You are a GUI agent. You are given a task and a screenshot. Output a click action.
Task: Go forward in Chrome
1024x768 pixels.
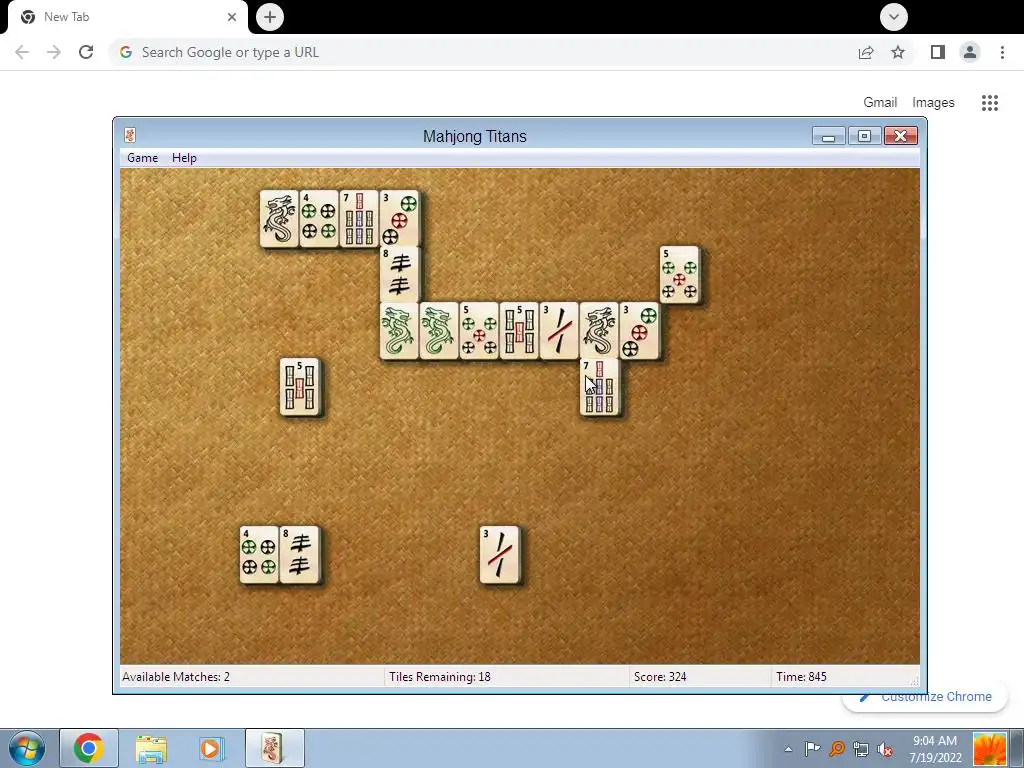point(54,52)
